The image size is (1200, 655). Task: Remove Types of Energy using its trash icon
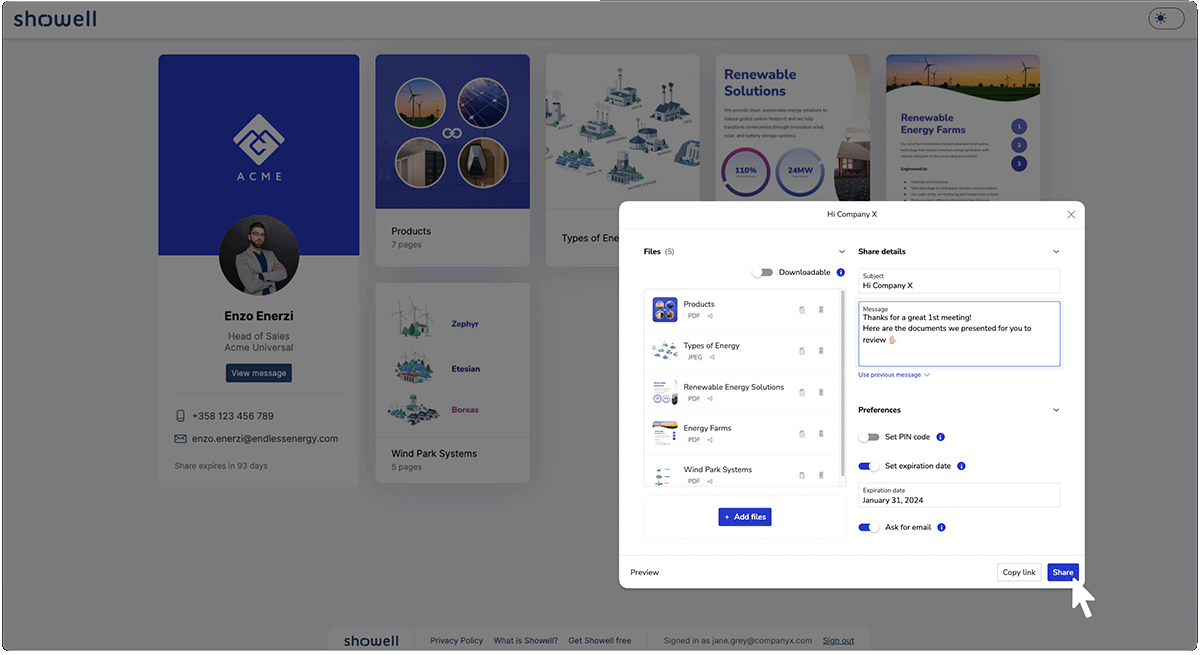(802, 351)
